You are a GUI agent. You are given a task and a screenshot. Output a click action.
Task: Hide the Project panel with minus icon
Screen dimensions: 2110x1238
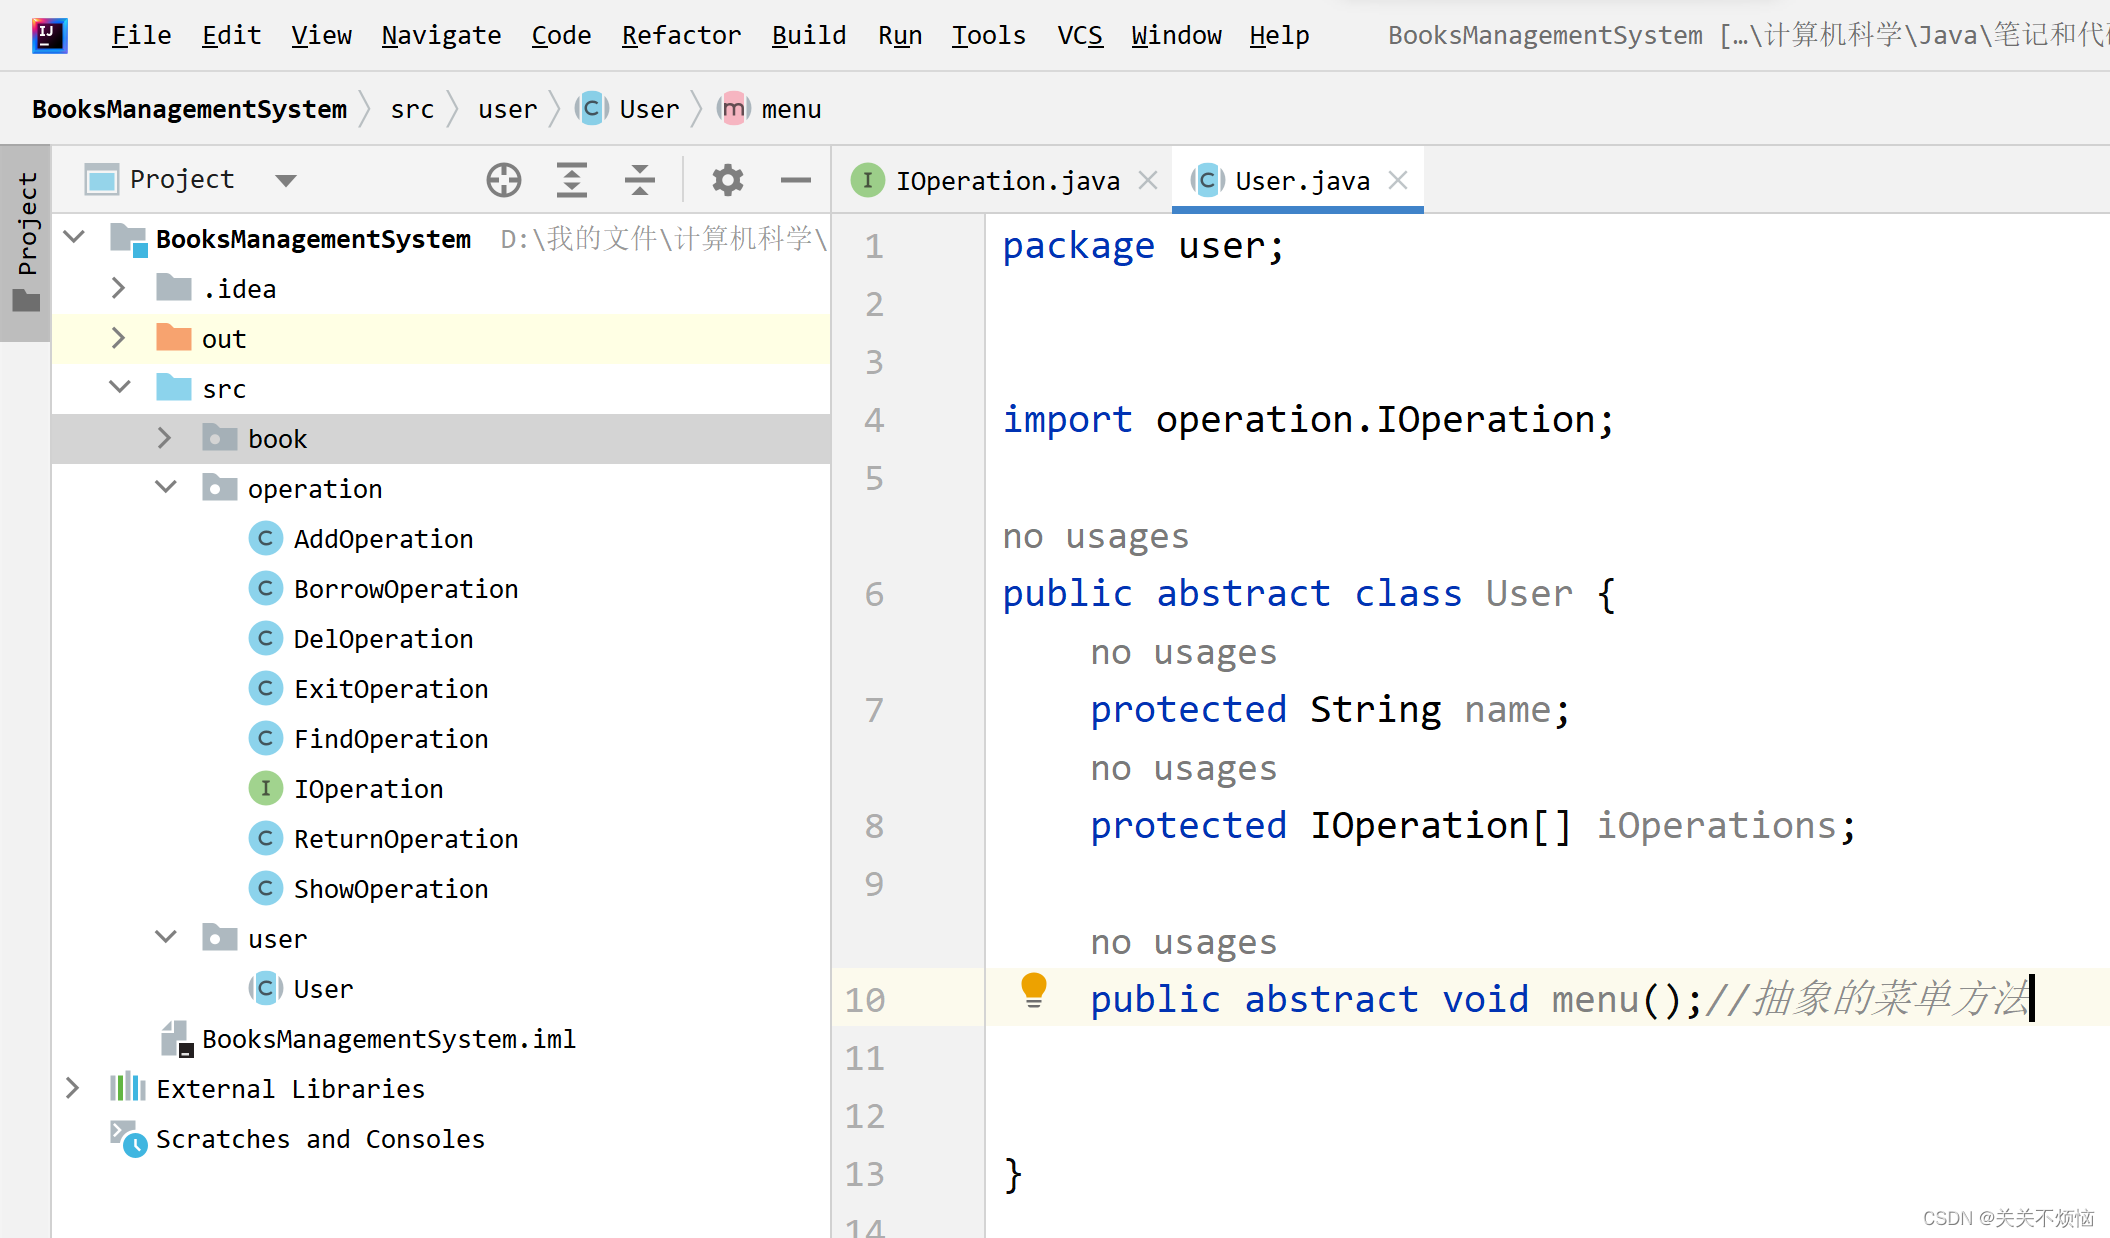point(795,180)
